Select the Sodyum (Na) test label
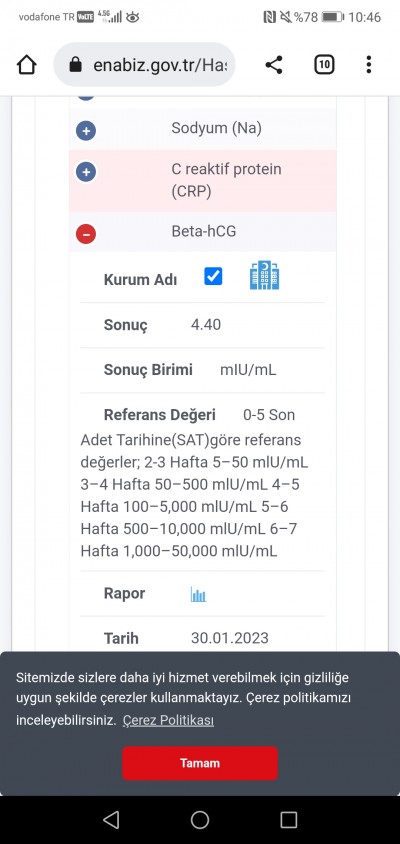The width and height of the screenshot is (400, 844). coord(216,128)
